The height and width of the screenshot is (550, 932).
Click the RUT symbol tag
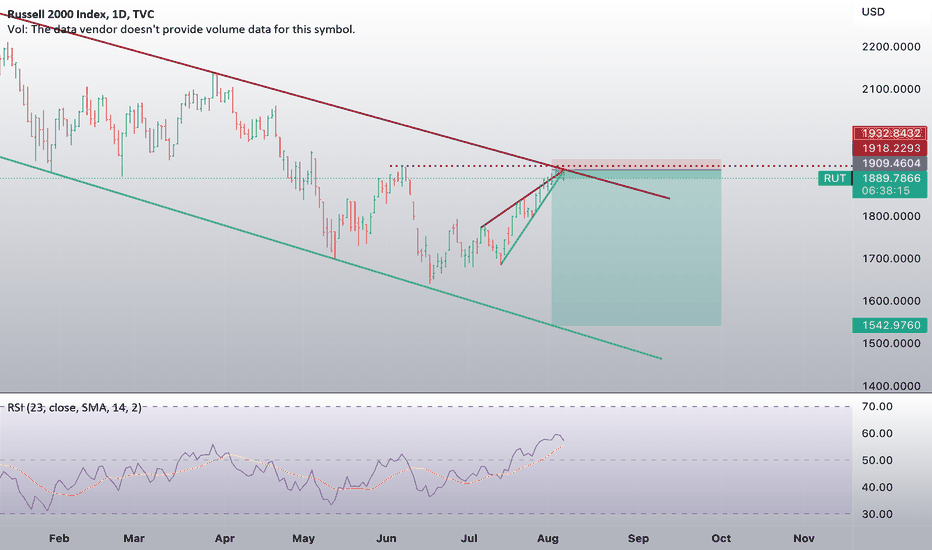tap(835, 178)
